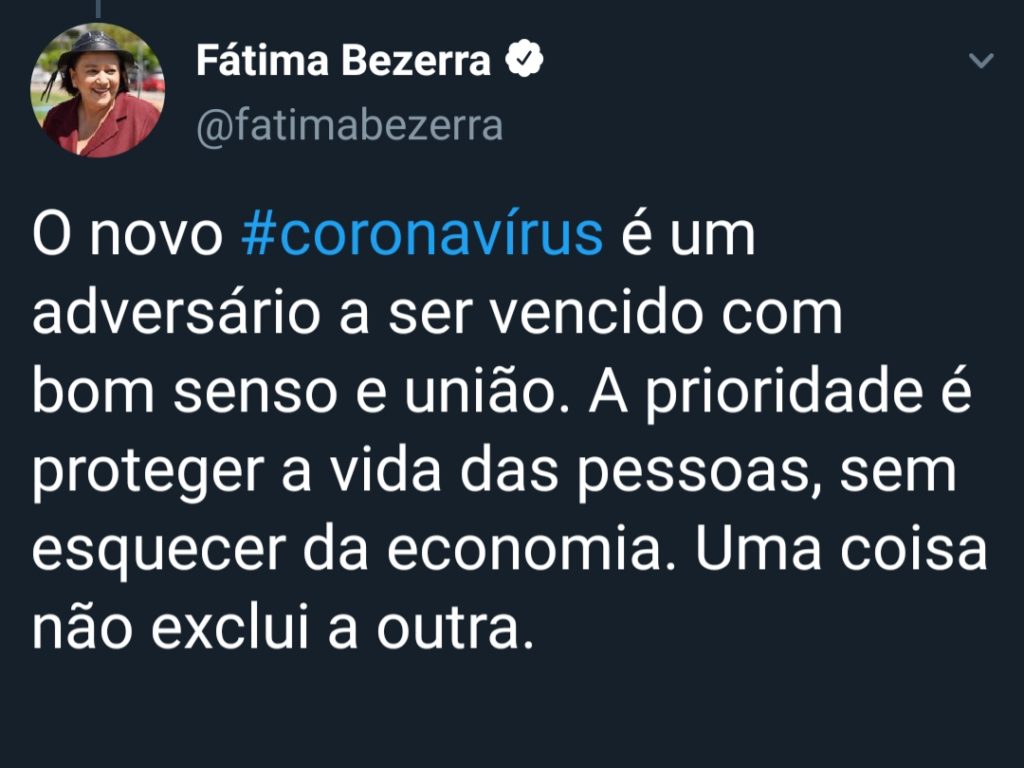Open Fátima Bezerra's profile picture
Screen dimensions: 1024x768
(98, 91)
